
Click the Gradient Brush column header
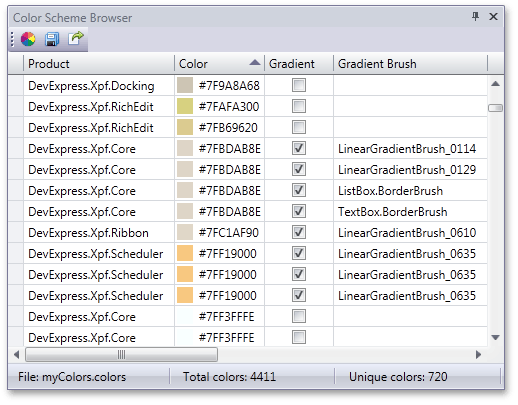click(410, 63)
